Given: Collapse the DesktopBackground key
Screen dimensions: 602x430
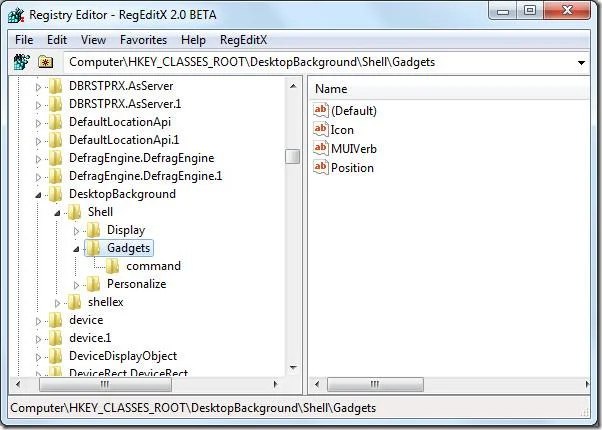Looking at the screenshot, I should (38, 195).
